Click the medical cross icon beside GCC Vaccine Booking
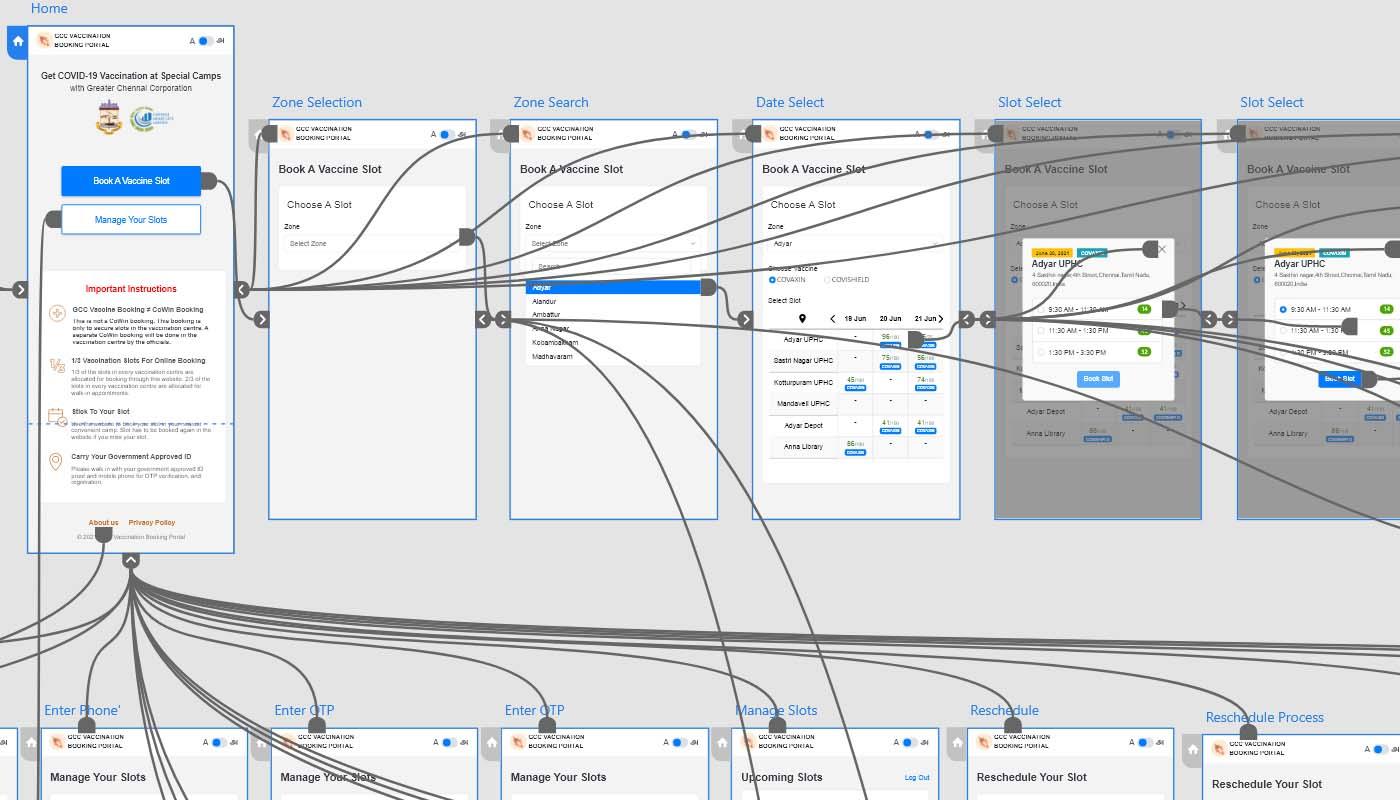The image size is (1400, 800). tap(57, 314)
